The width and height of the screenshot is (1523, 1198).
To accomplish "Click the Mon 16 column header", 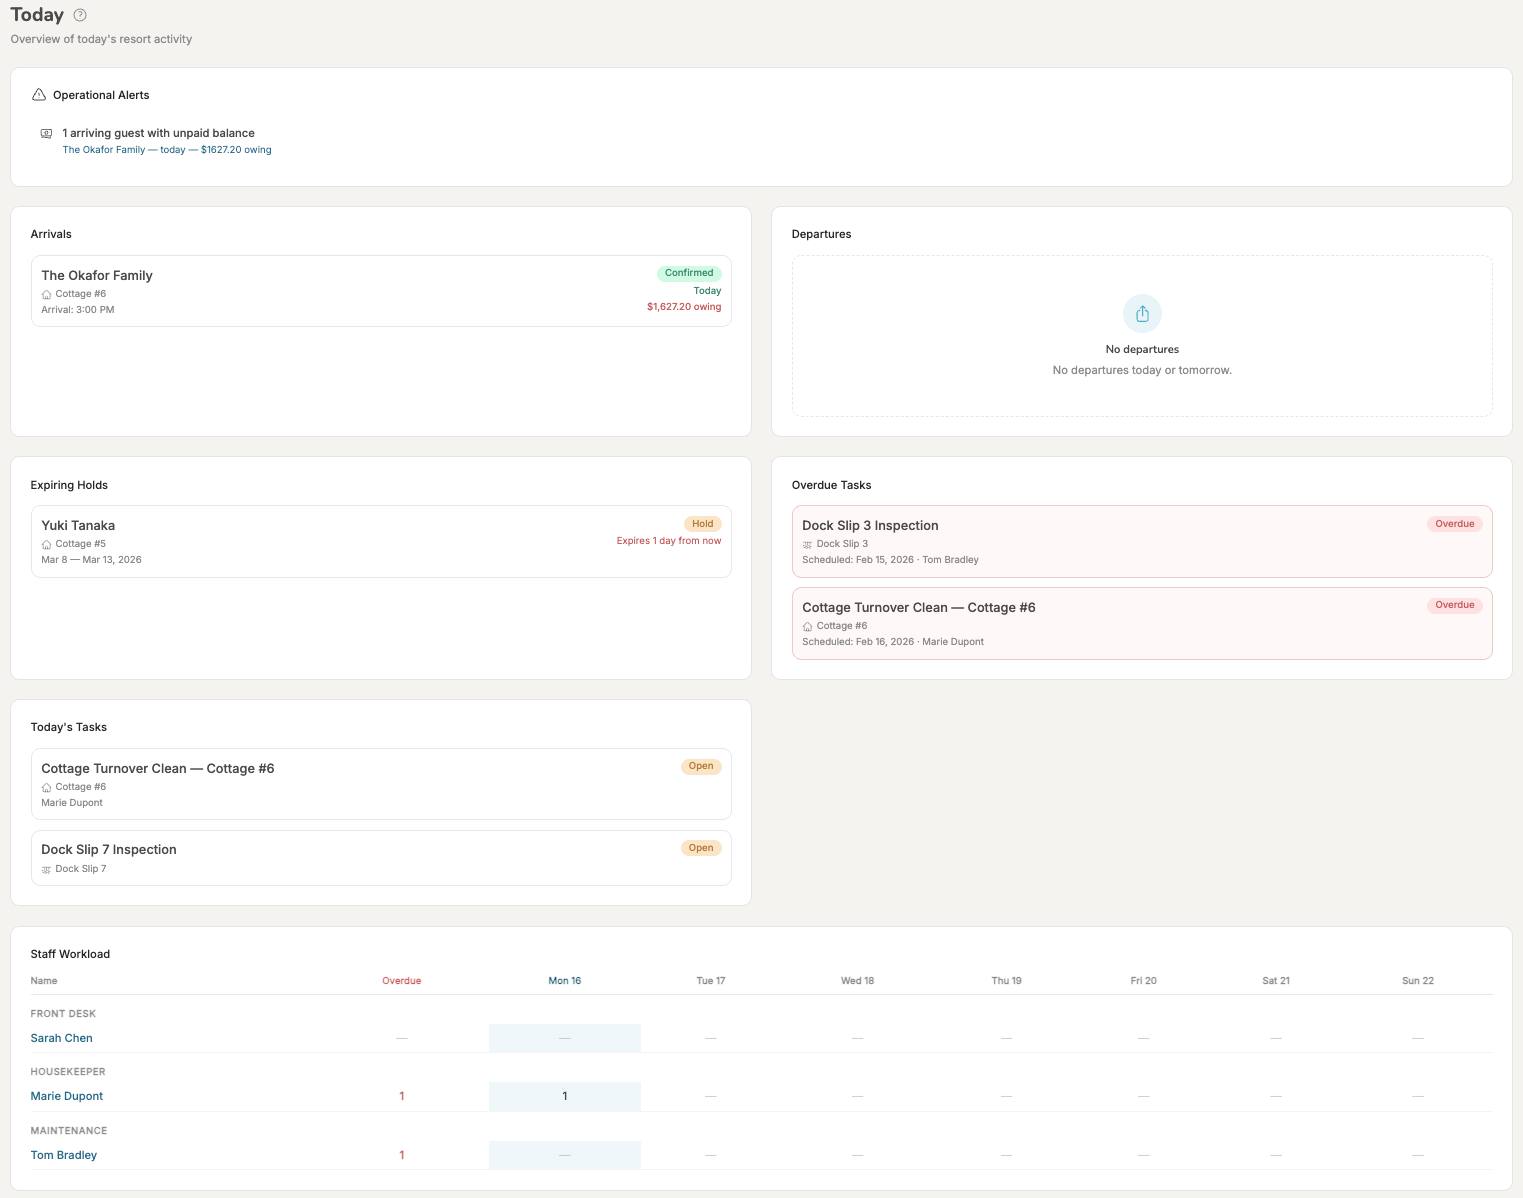I will [x=564, y=980].
